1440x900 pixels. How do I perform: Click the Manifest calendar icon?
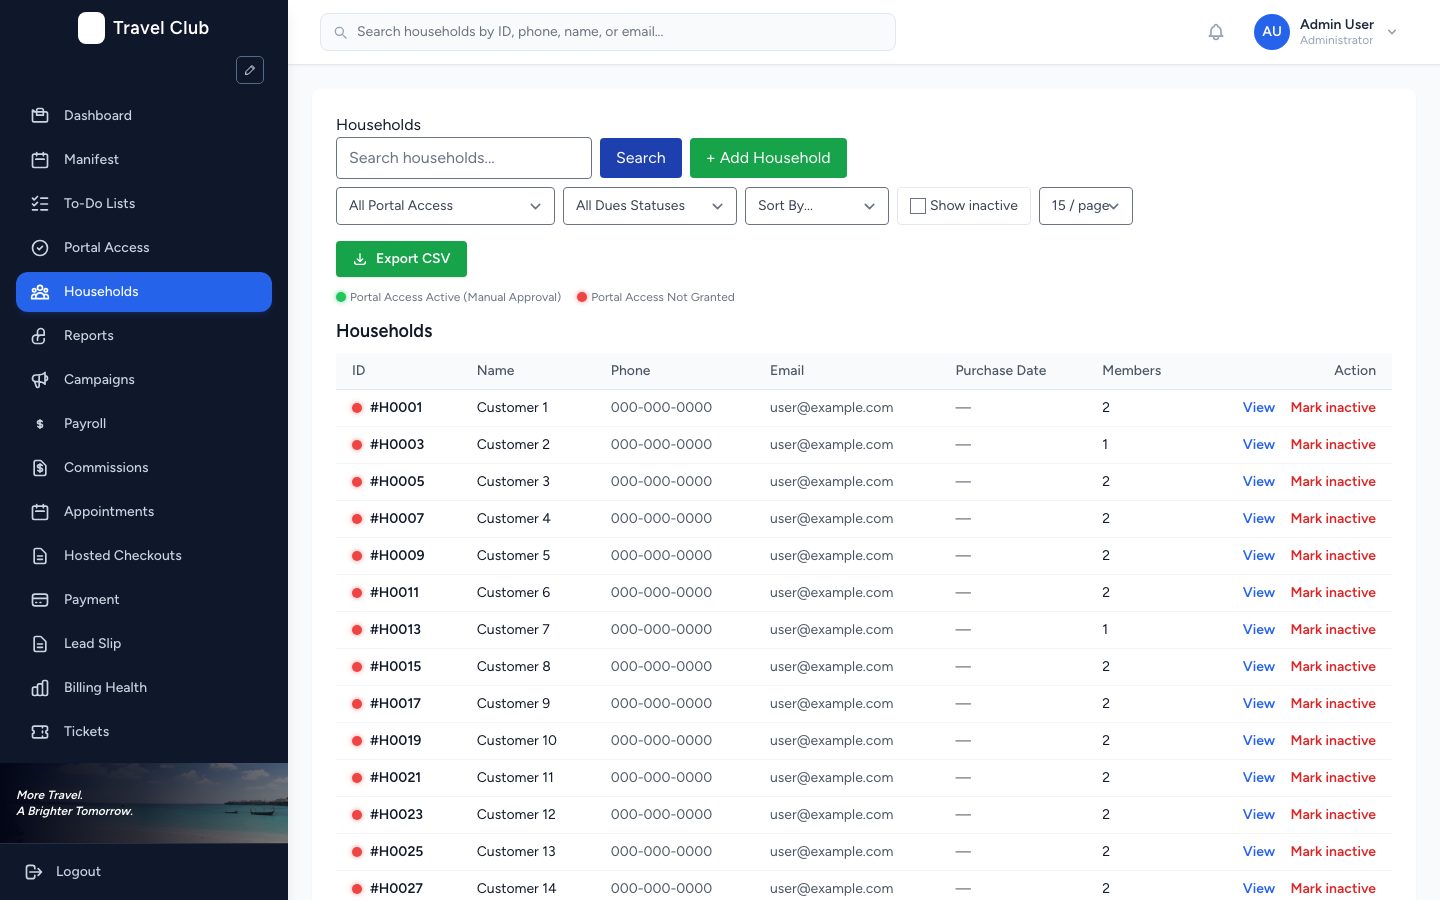(40, 159)
